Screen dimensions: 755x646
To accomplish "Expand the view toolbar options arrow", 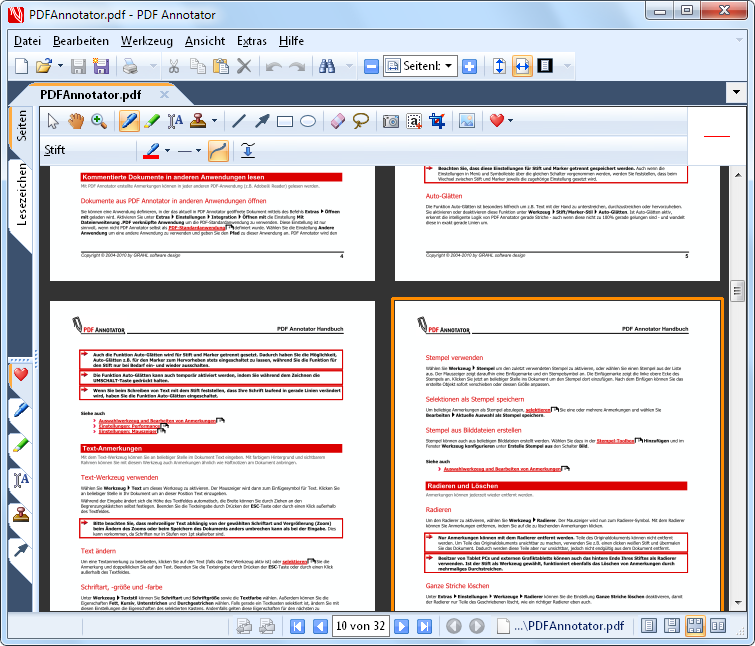I will point(567,66).
